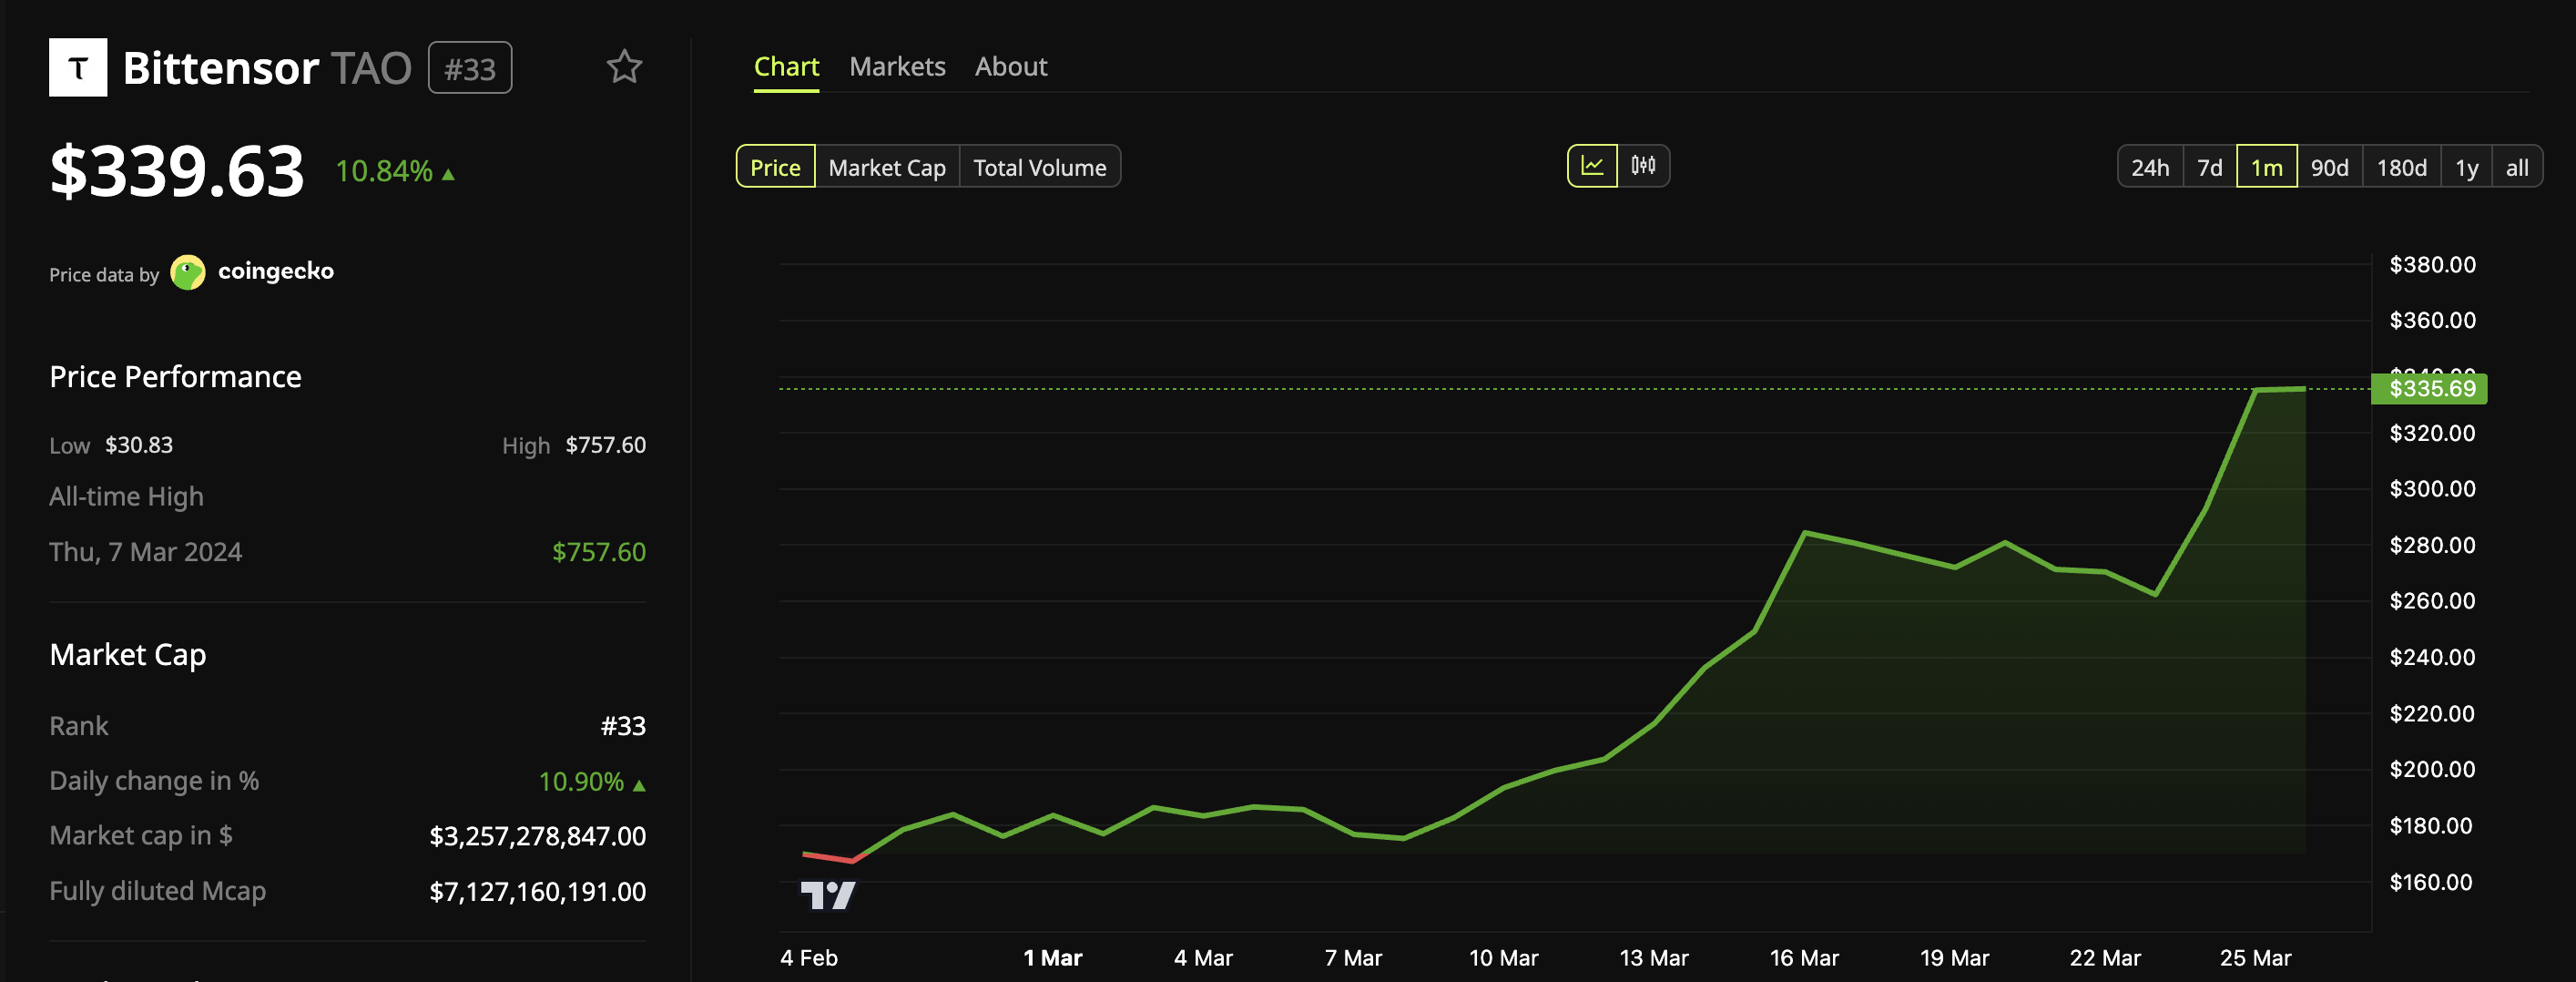Click the Price Performance heading
The width and height of the screenshot is (2576, 982).
(x=175, y=377)
